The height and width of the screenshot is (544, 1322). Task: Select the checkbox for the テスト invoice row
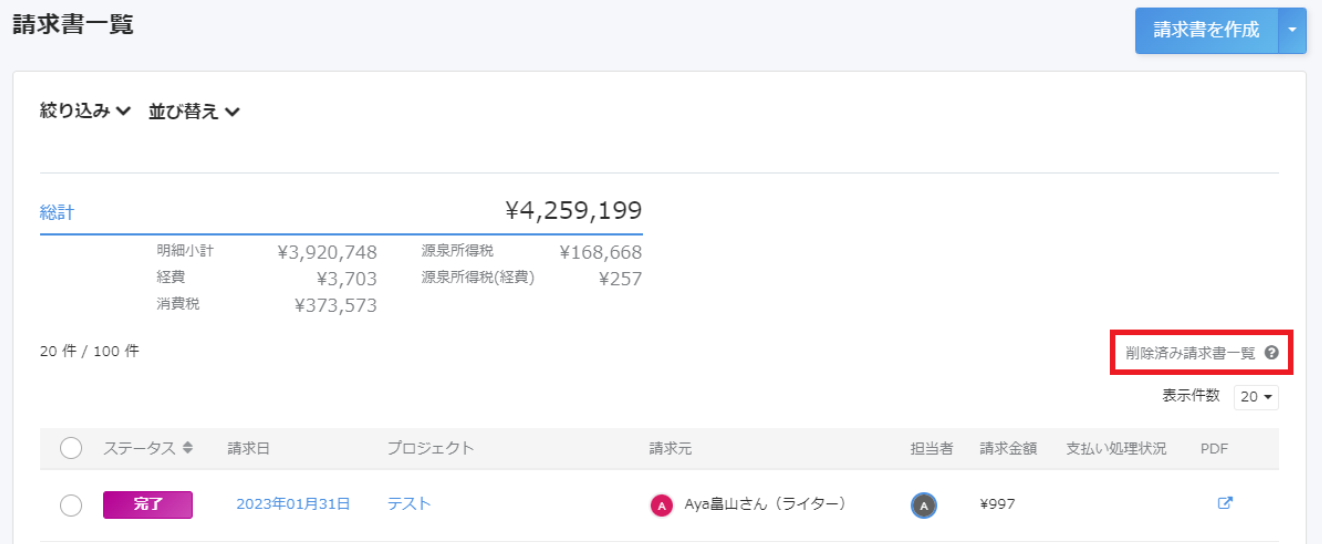click(70, 505)
